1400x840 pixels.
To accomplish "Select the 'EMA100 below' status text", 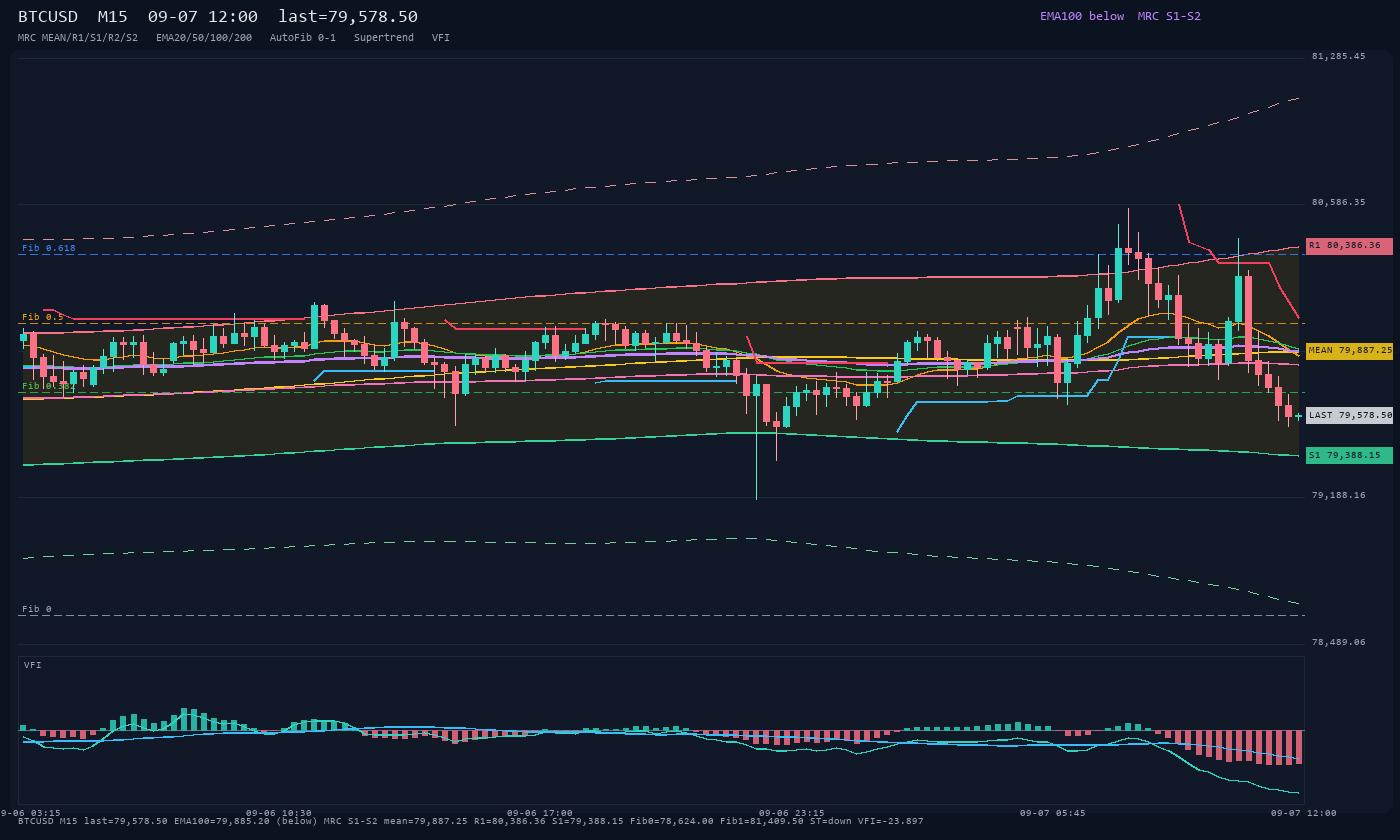I will (x=1082, y=16).
